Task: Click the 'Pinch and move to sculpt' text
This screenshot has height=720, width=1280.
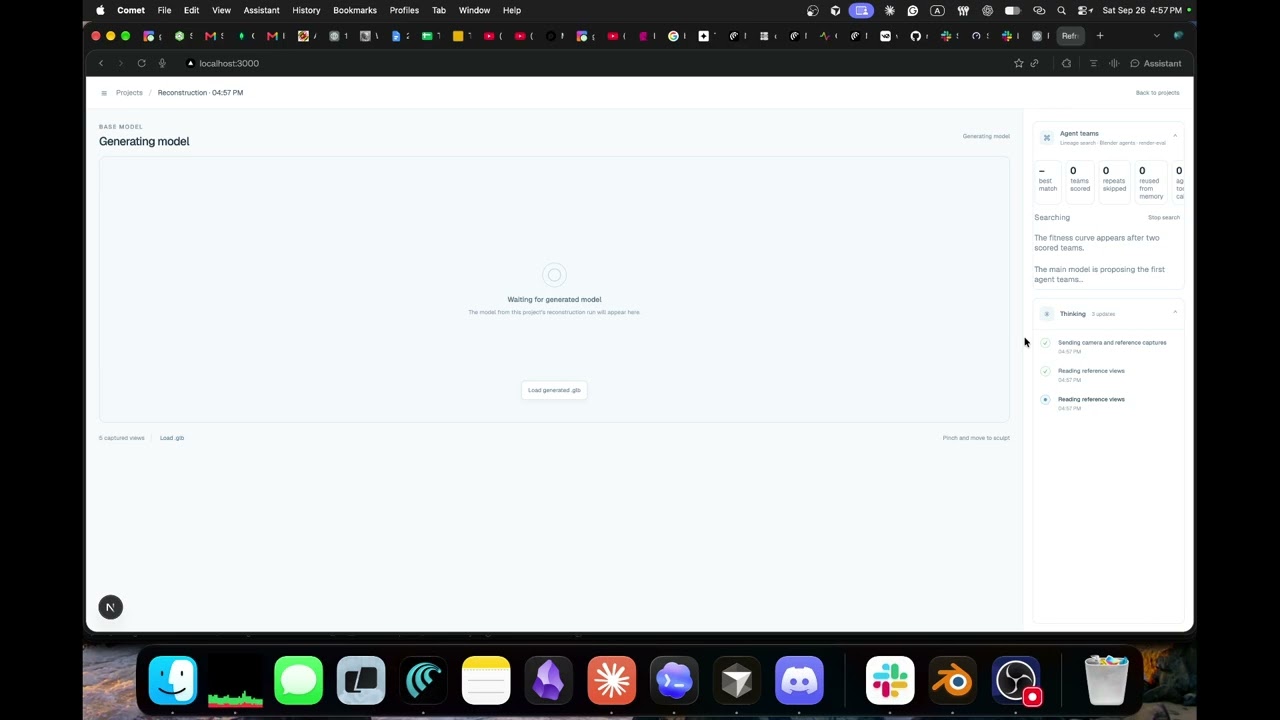Action: click(976, 438)
